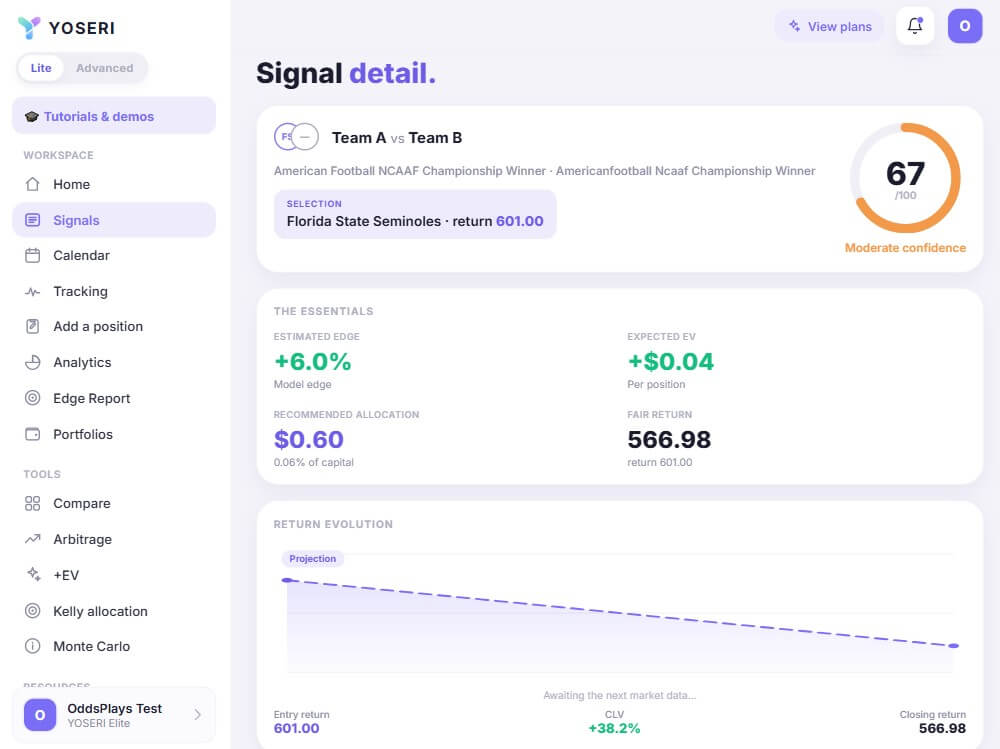Click the Tracking pulse icon

pyautogui.click(x=33, y=292)
